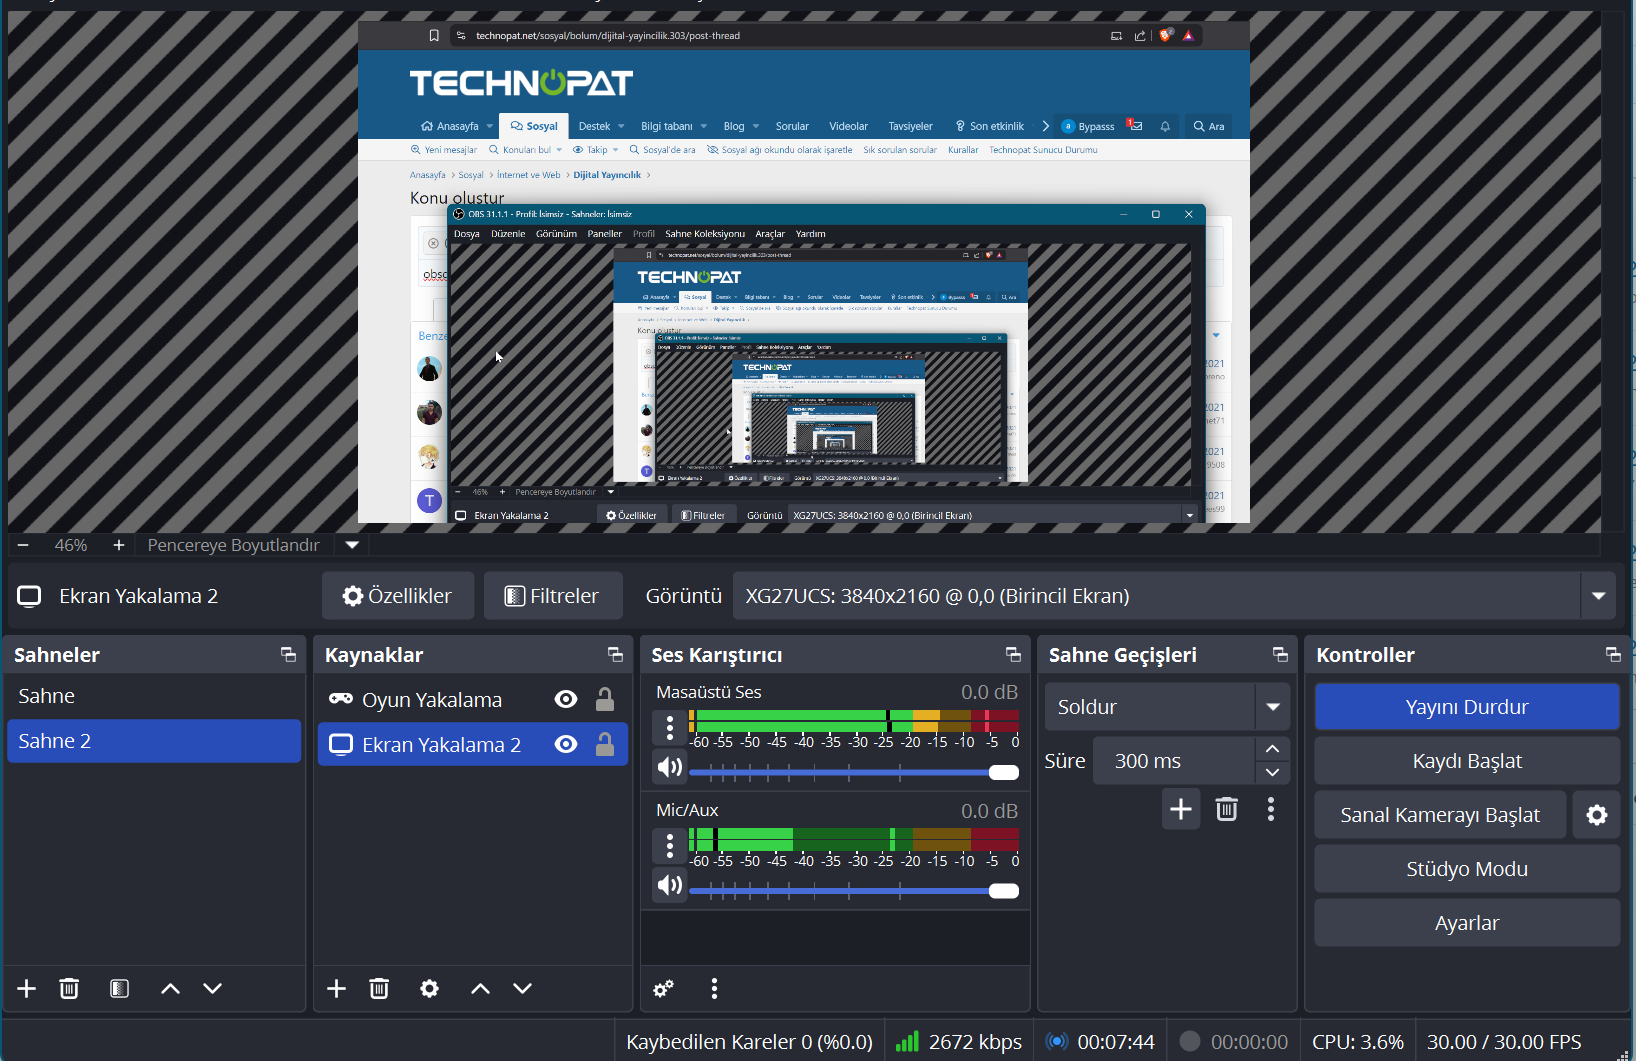This screenshot has width=1636, height=1061.
Task: Open the Görüntü display dropdown
Action: point(1175,596)
